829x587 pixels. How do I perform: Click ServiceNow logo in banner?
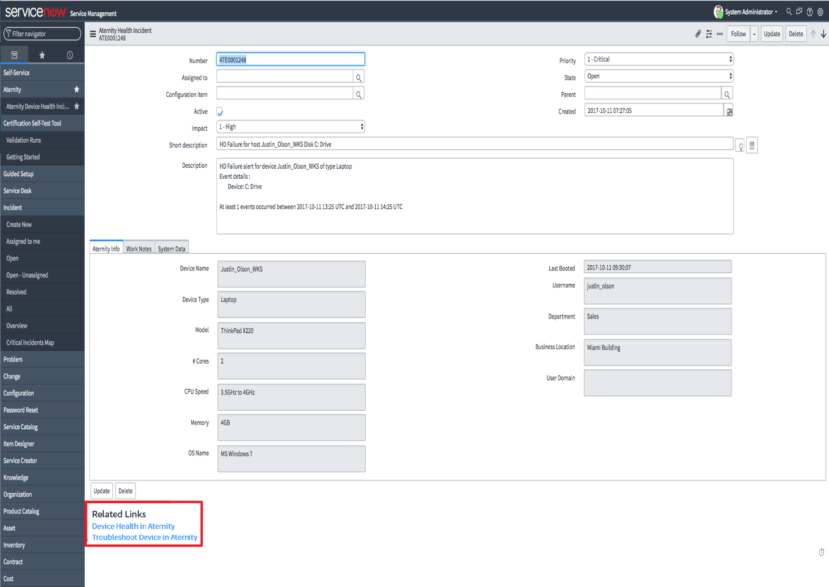pyautogui.click(x=35, y=12)
